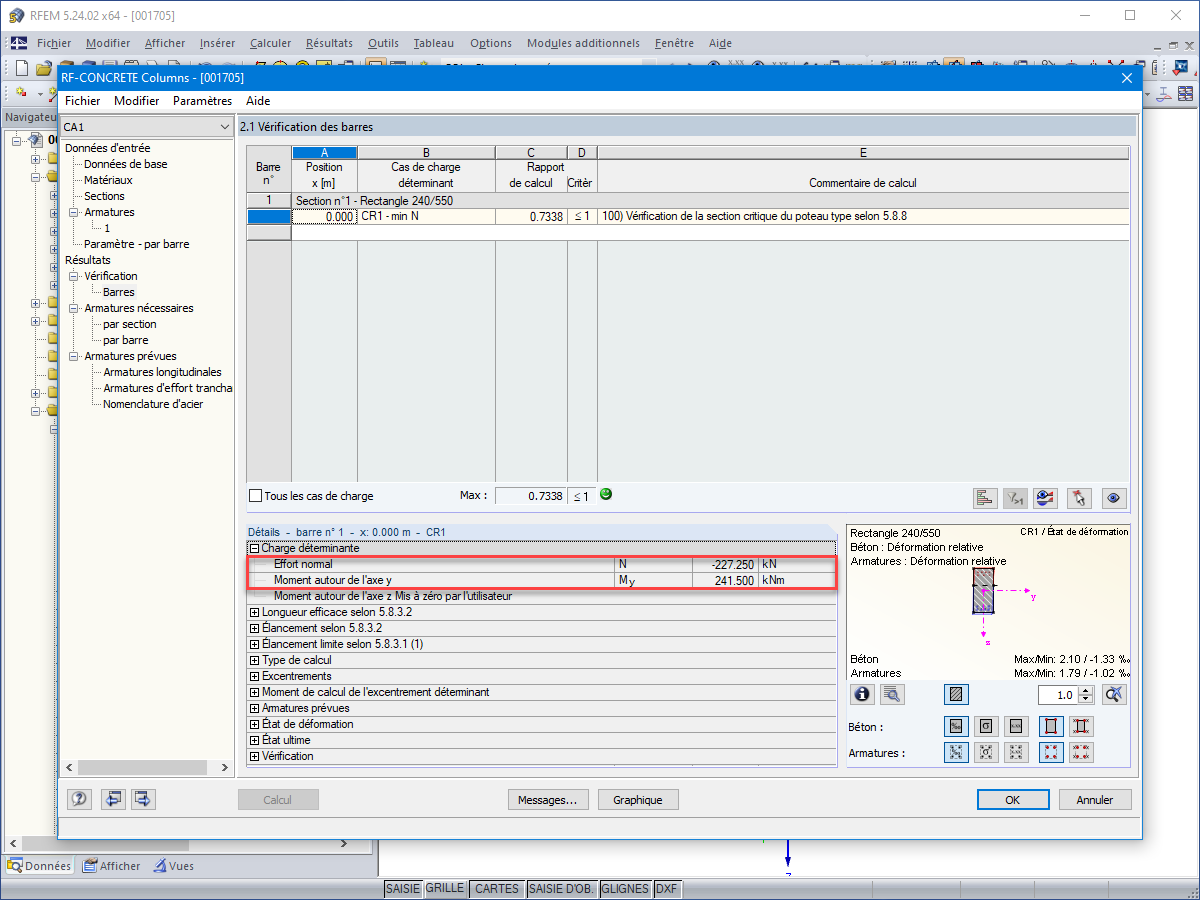Show Armatures stress sigma icon
This screenshot has width=1200, height=900.
[986, 752]
